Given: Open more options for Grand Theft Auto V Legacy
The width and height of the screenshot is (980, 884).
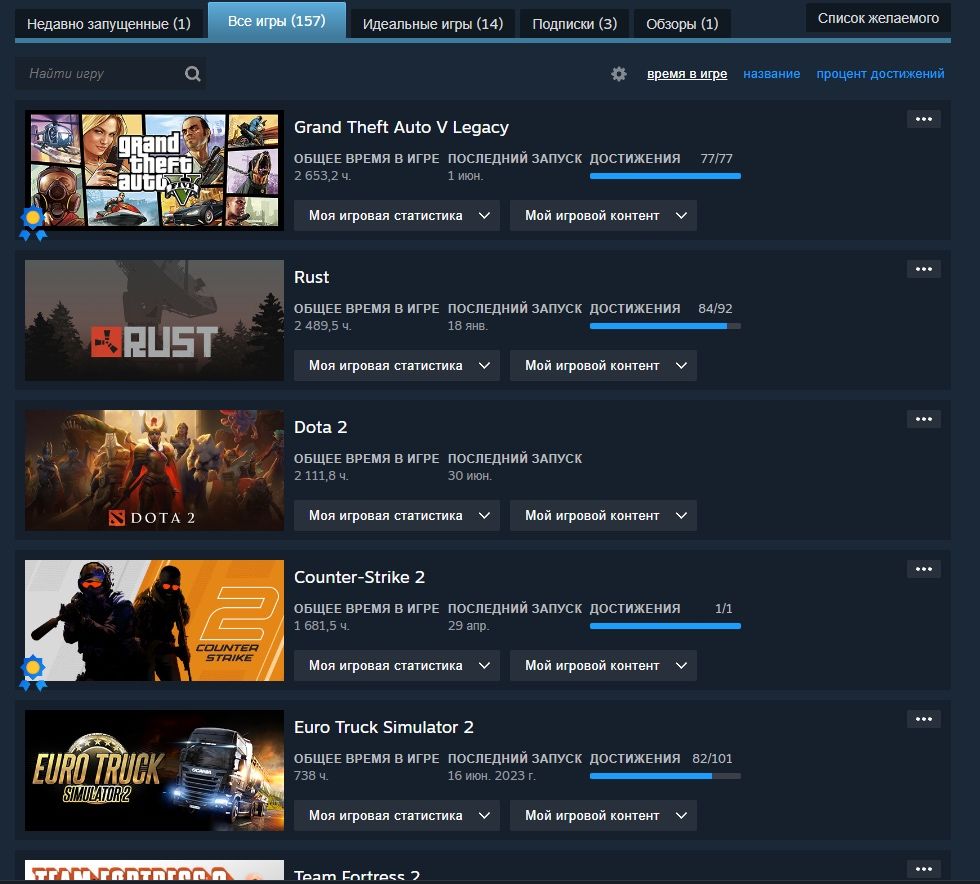Looking at the screenshot, I should click(924, 119).
